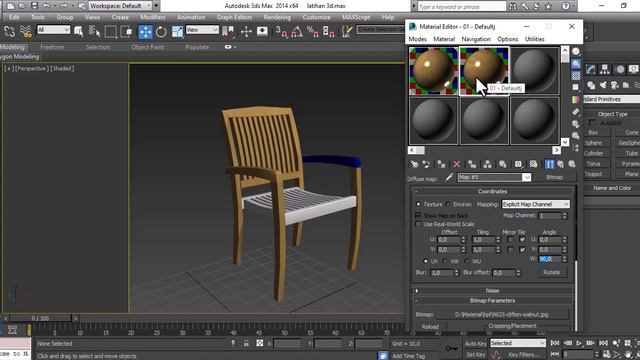Open selection filter All dropdown
640x360 pixels.
(53, 30)
